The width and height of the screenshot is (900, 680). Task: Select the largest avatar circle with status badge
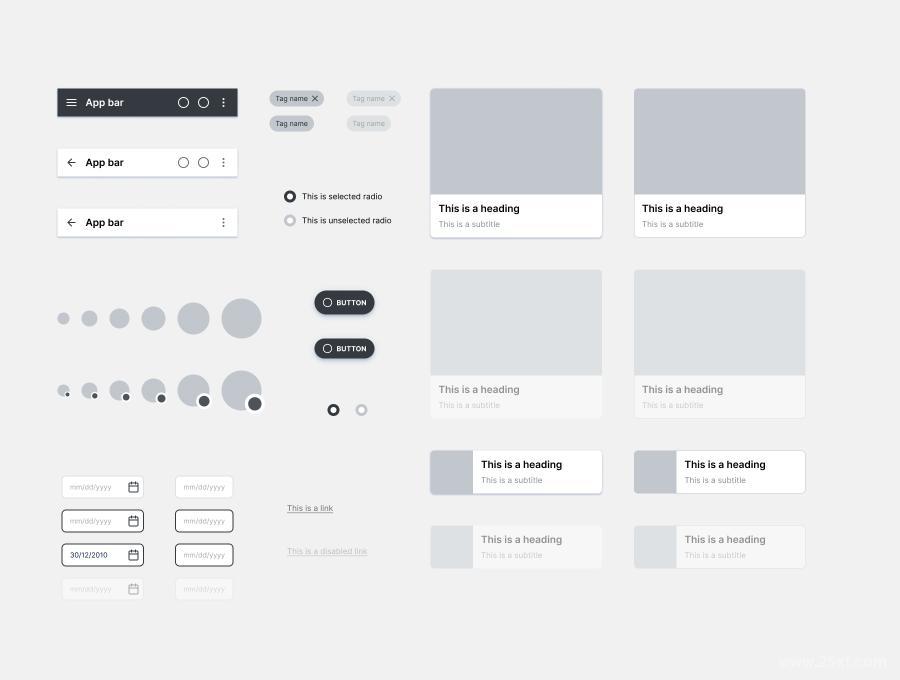point(242,391)
